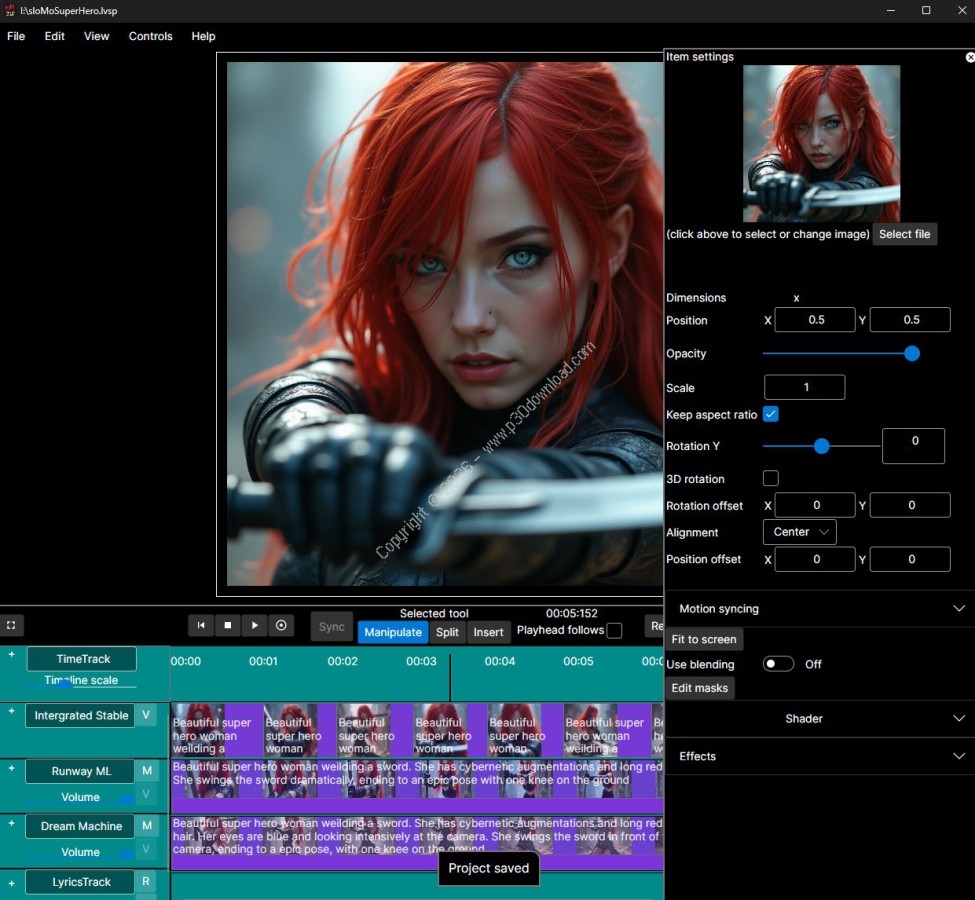
Task: Click the 00:04 timeline marker
Action: tap(500, 661)
